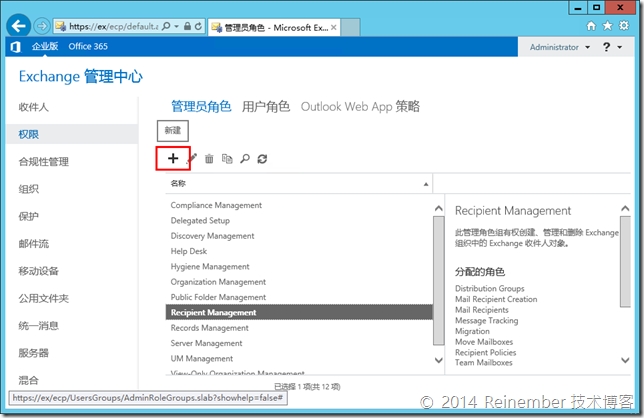Select Delegated Setup role group
Viewport: 644px width, 418px height.
[299, 220]
